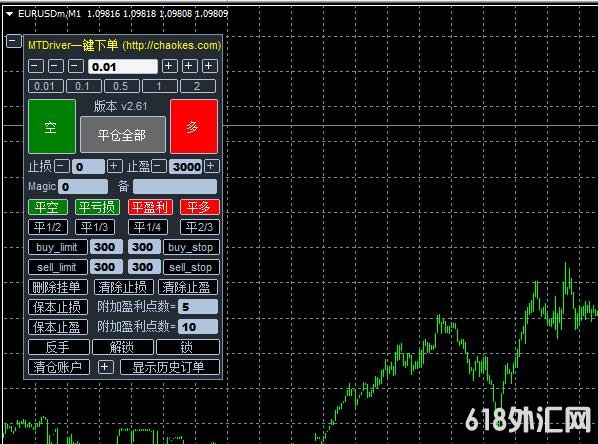Close all positions with 平仓全部
The height and width of the screenshot is (444, 598).
[123, 135]
